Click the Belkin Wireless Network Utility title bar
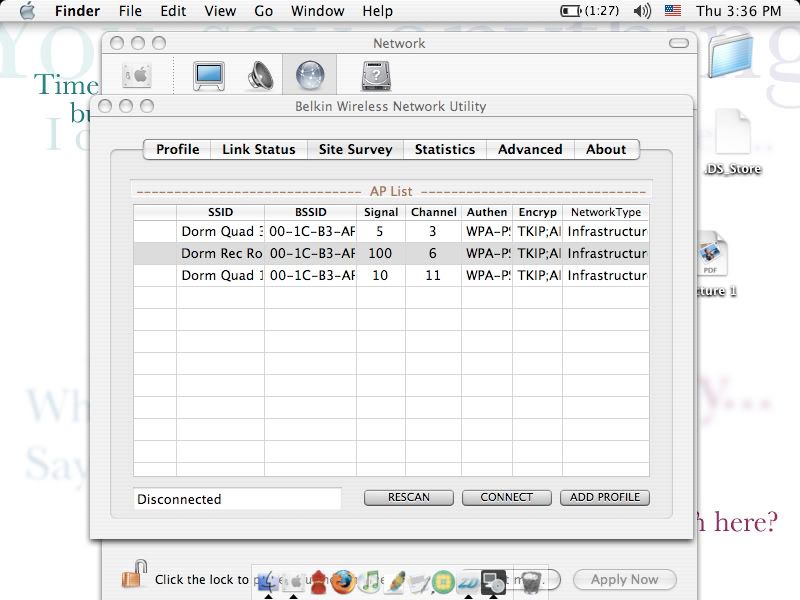800x600 pixels. pos(391,106)
